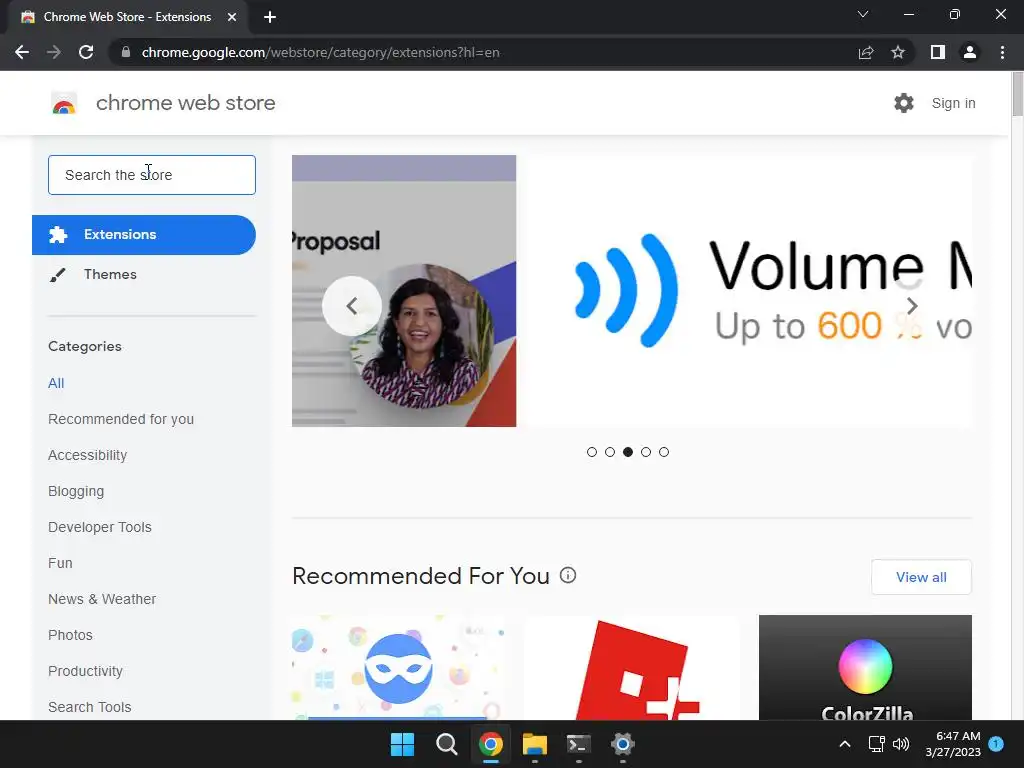Click the page vertical scrollbar
Viewport: 1024px width, 768px height.
coord(1017,95)
